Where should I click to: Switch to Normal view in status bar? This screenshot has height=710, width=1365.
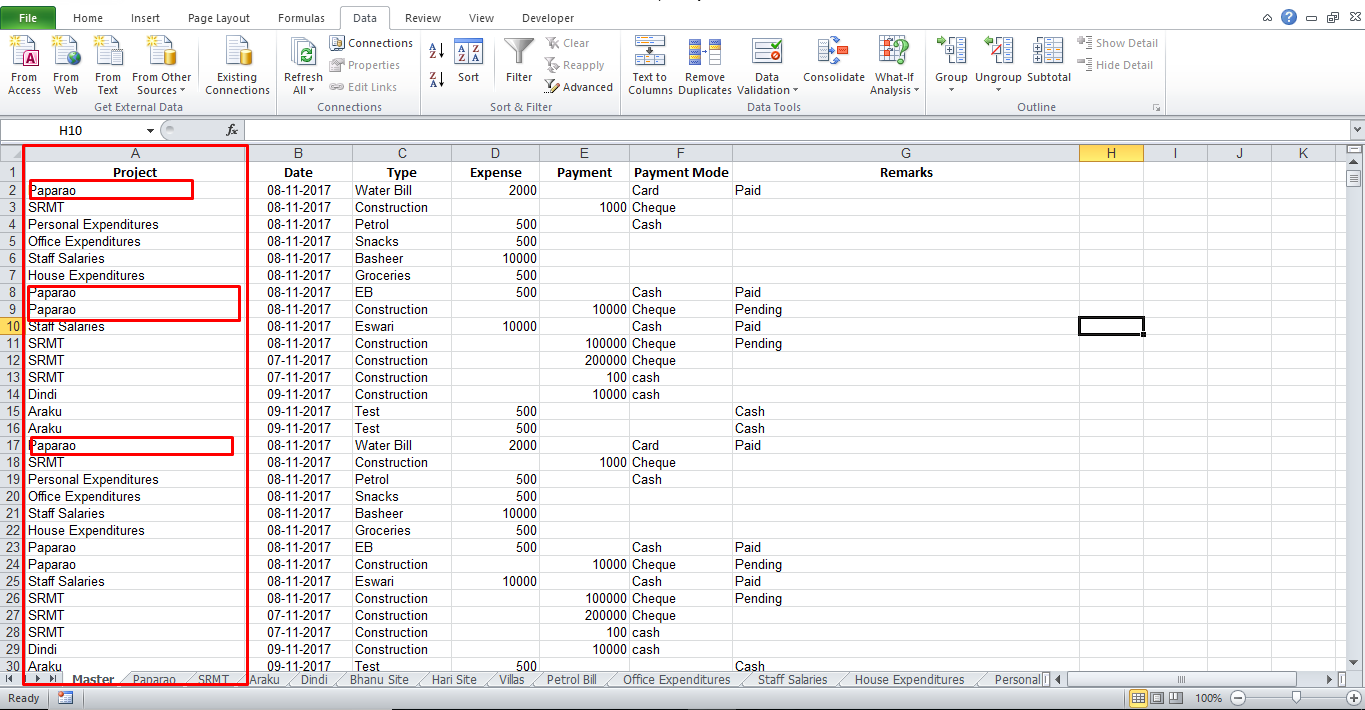pos(1139,698)
